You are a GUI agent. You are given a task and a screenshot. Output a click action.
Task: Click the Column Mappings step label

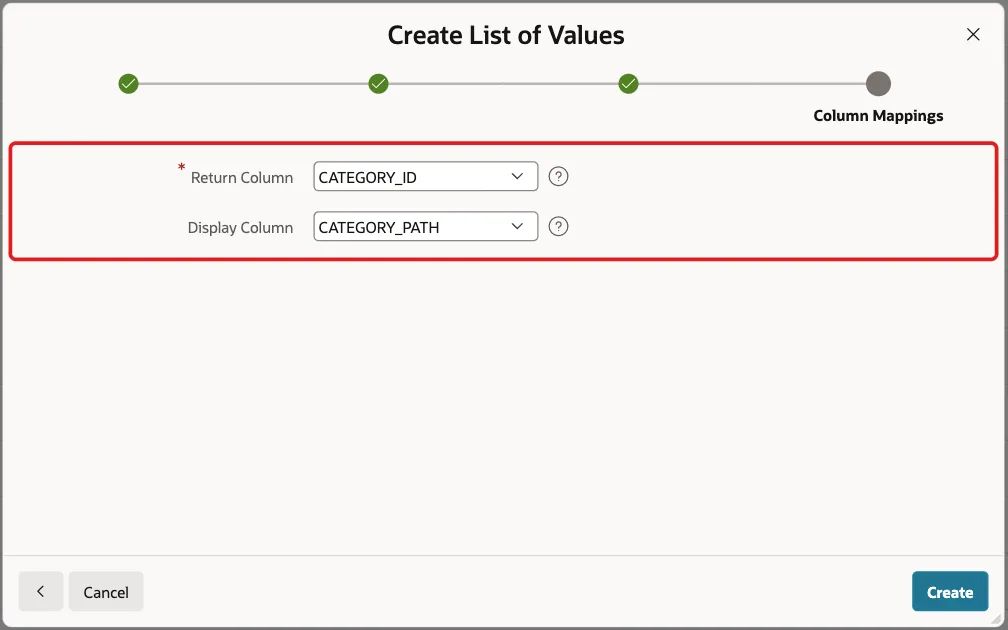click(878, 116)
